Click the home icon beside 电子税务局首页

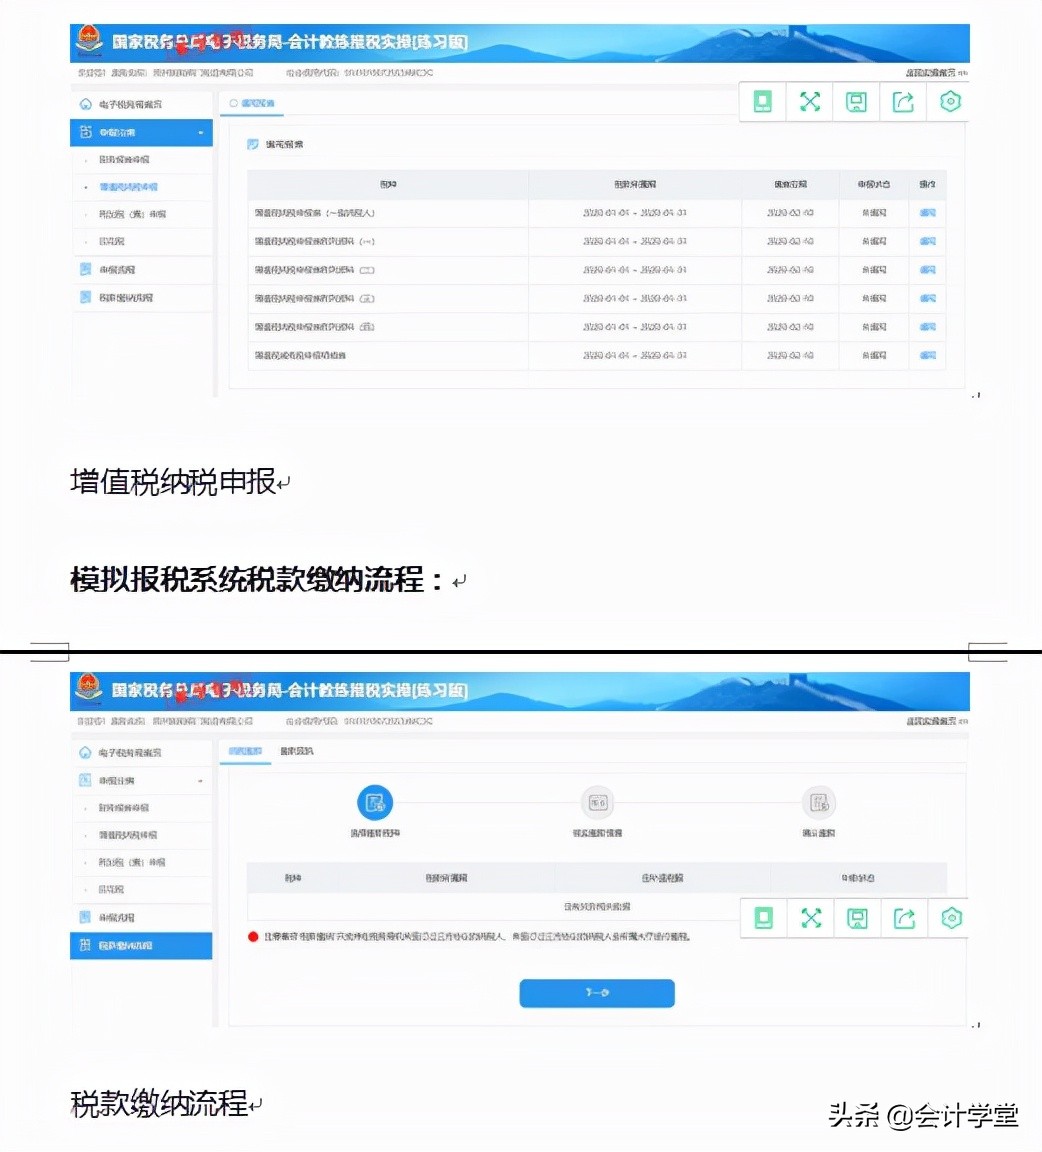tap(85, 104)
